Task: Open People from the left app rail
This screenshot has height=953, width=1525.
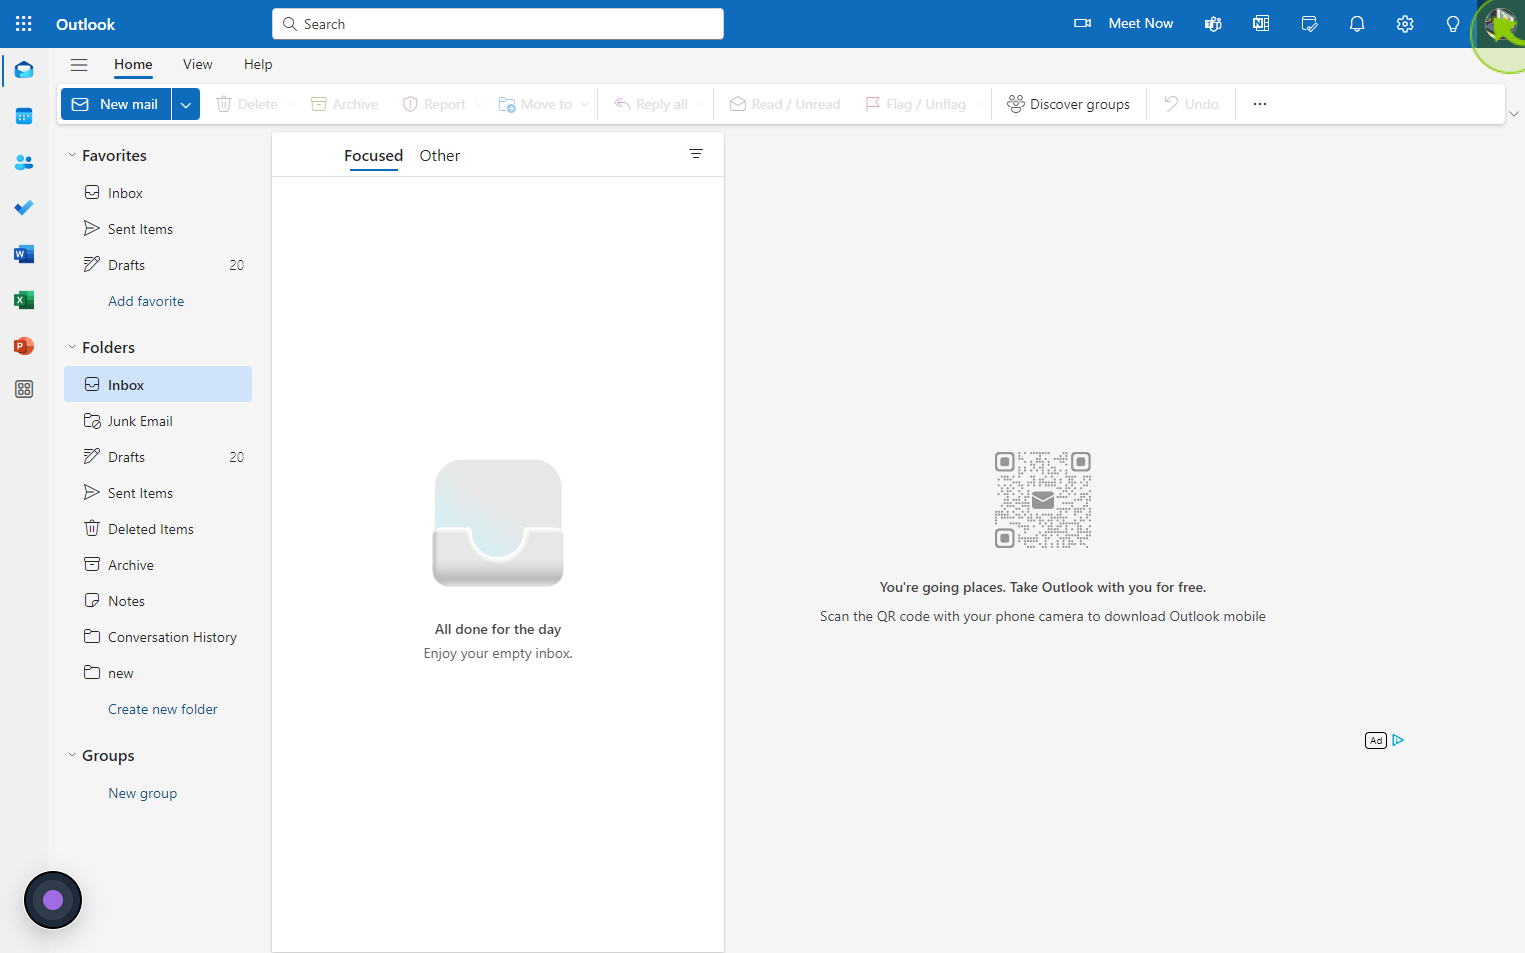Action: point(24,162)
